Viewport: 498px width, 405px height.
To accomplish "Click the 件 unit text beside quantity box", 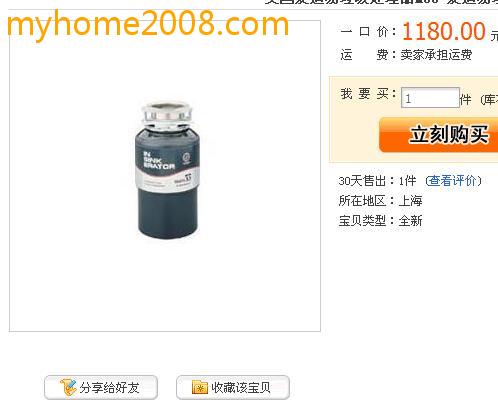I will point(465,99).
